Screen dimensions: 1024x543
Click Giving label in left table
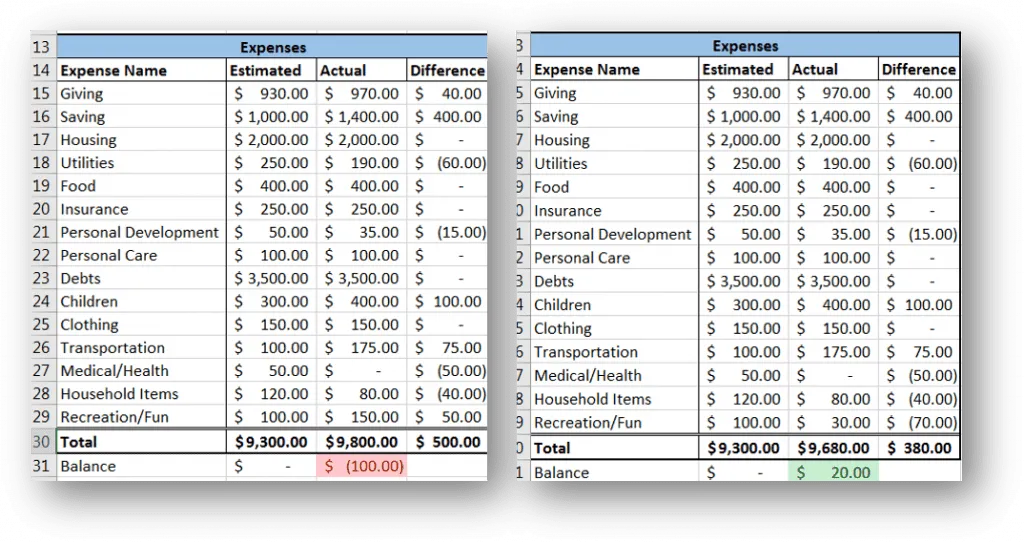[82, 93]
